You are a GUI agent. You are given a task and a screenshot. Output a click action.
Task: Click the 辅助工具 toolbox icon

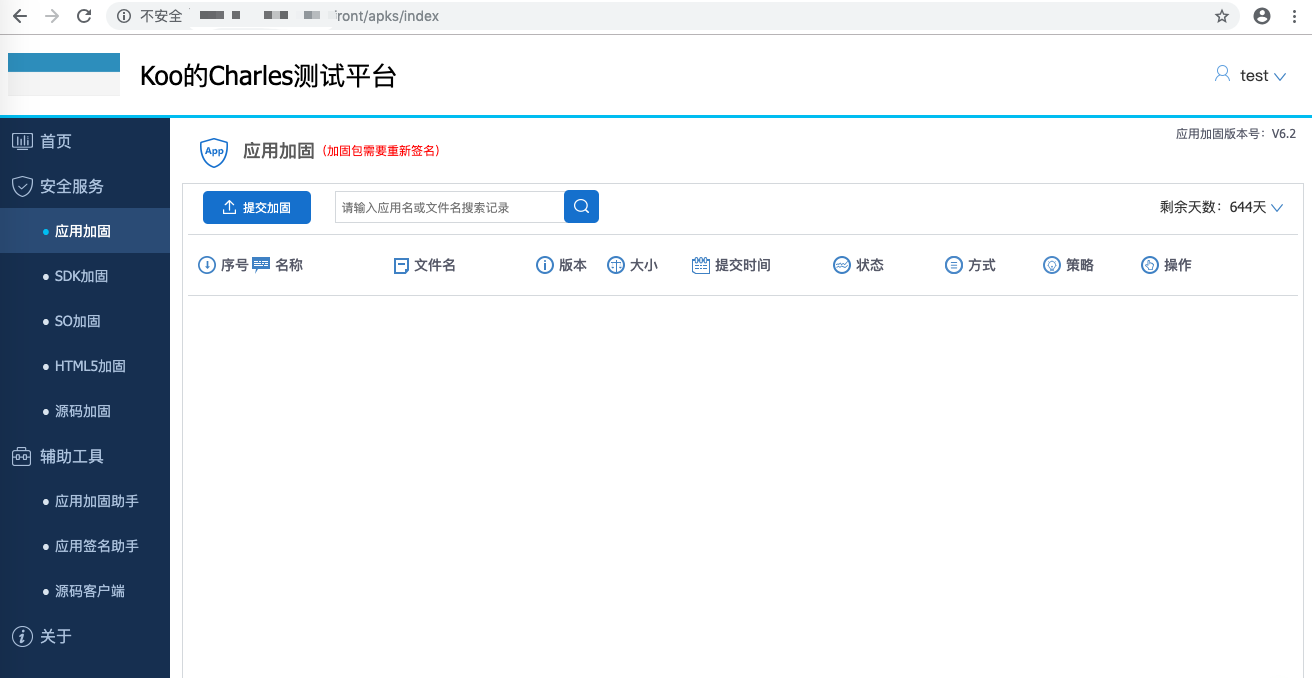[22, 456]
